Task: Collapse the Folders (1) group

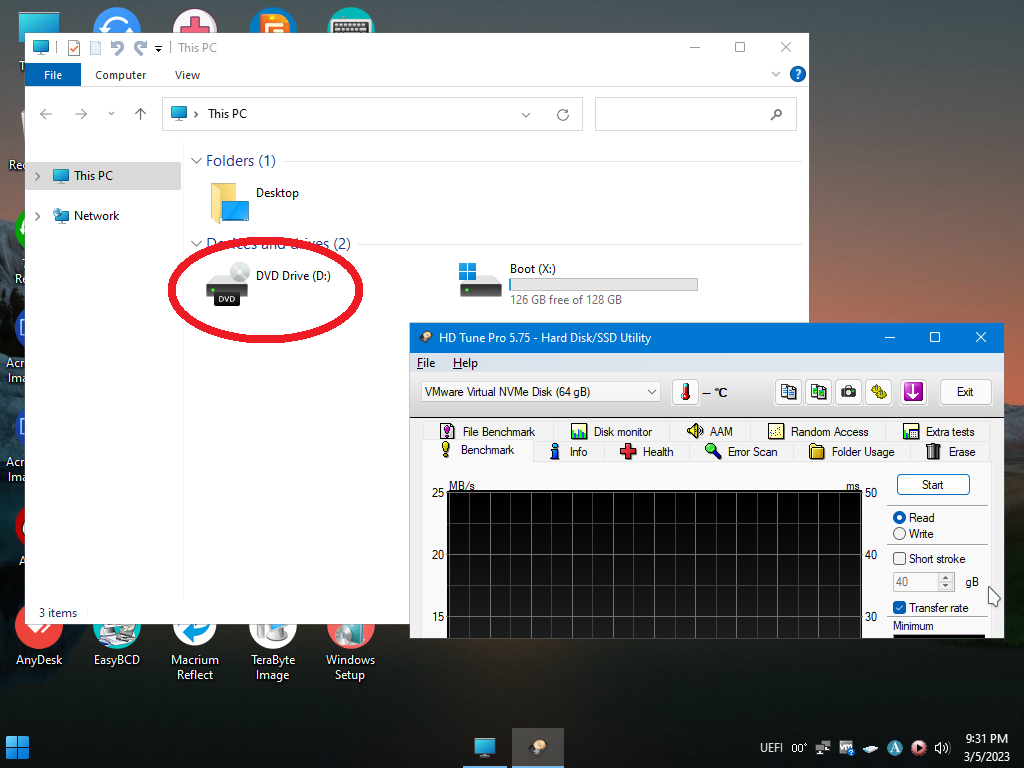Action: [196, 161]
